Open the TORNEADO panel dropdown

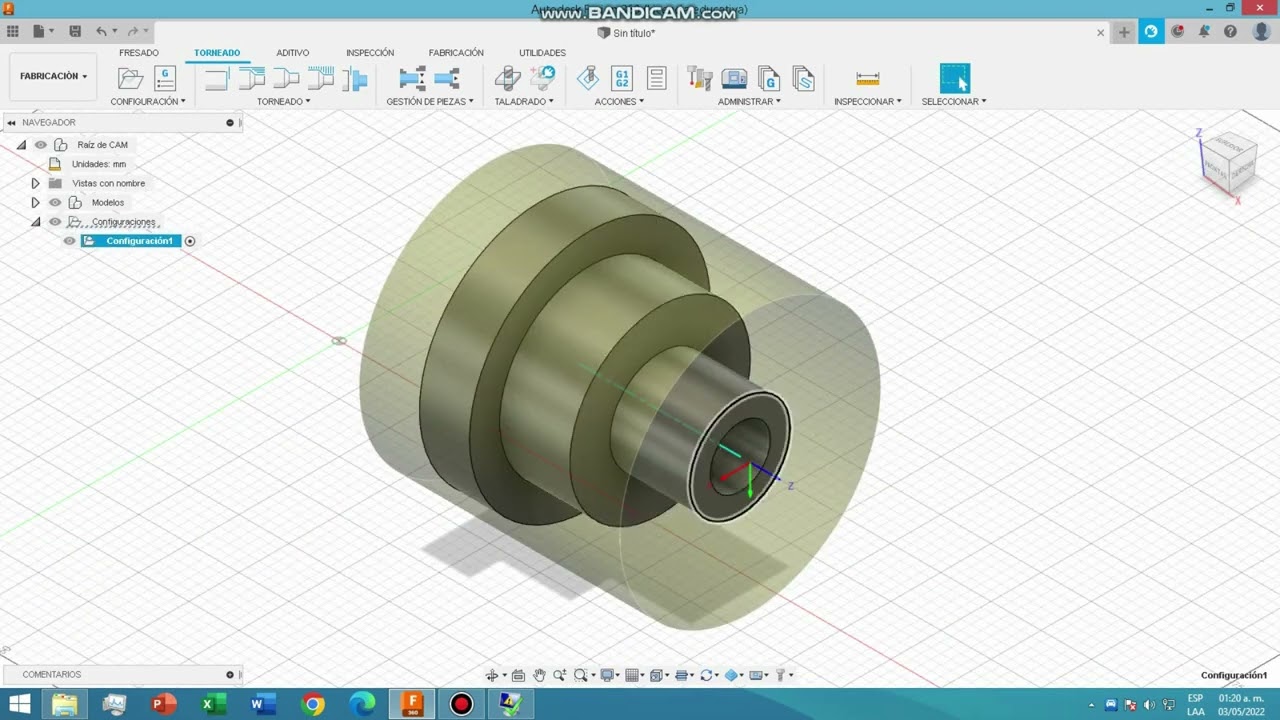283,101
